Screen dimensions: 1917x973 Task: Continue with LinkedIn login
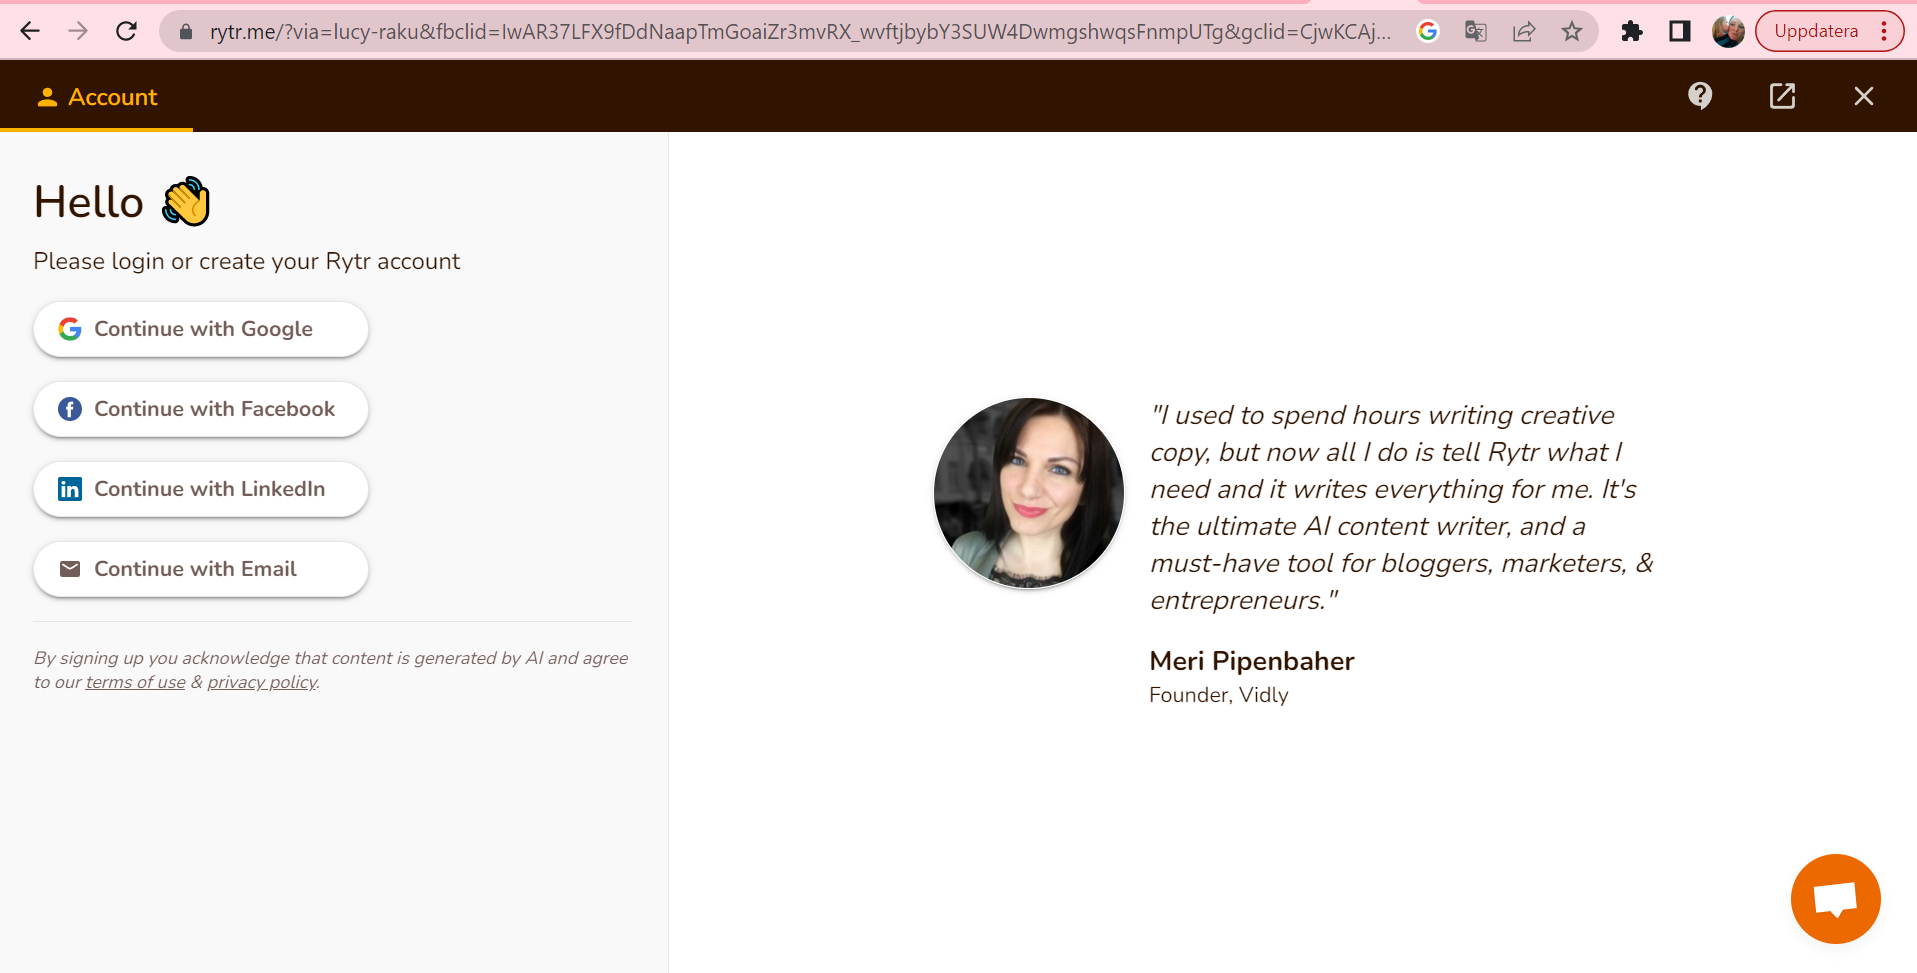coord(201,489)
